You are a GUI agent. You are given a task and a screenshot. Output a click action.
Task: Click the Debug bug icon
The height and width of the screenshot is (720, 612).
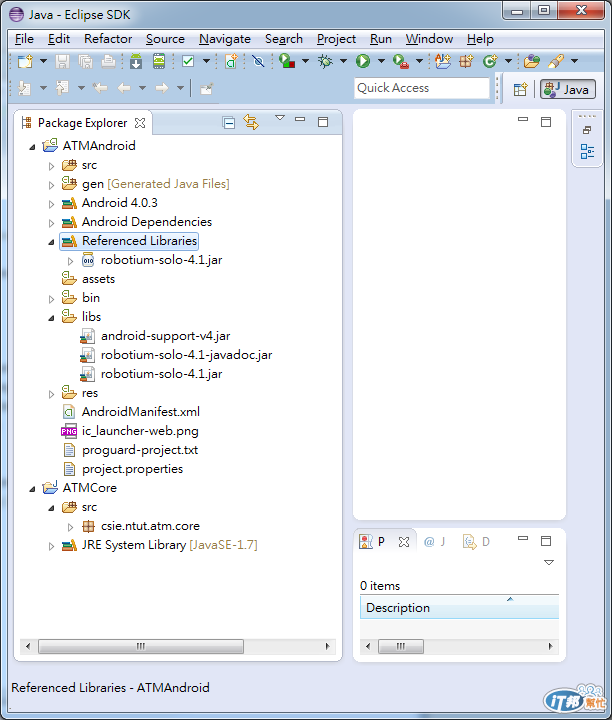325,61
